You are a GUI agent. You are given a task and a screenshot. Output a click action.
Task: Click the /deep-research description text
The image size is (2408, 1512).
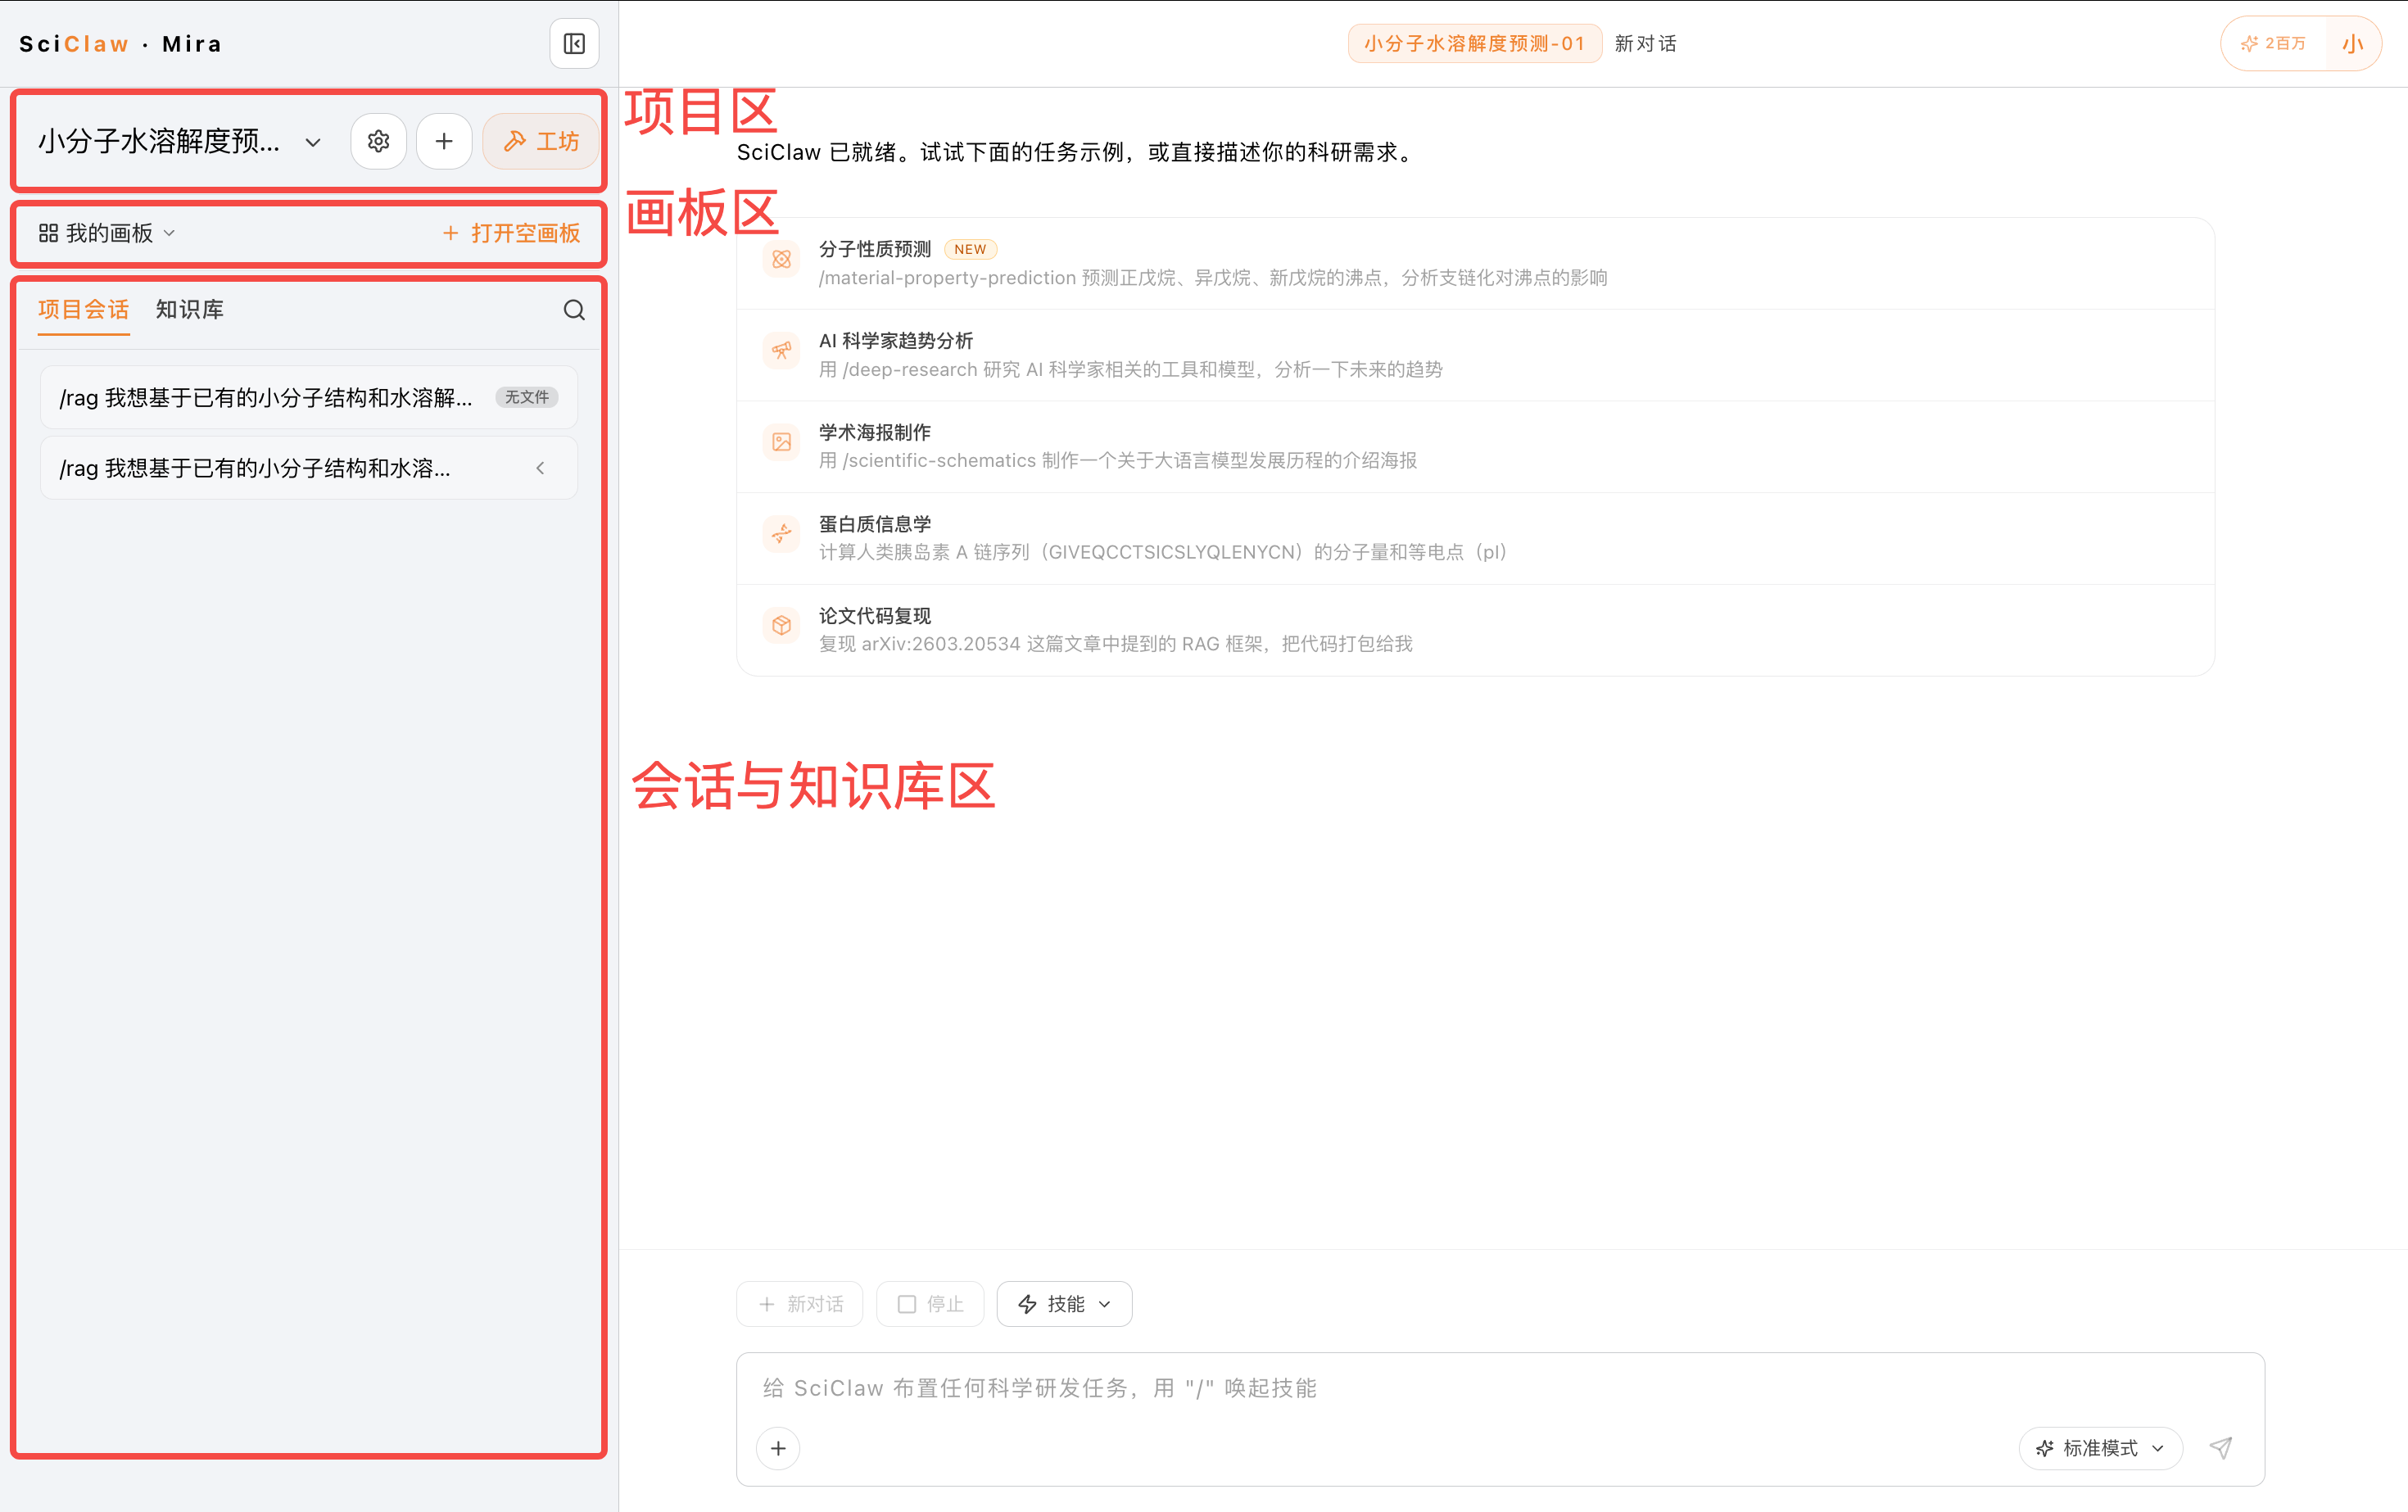[1131, 370]
